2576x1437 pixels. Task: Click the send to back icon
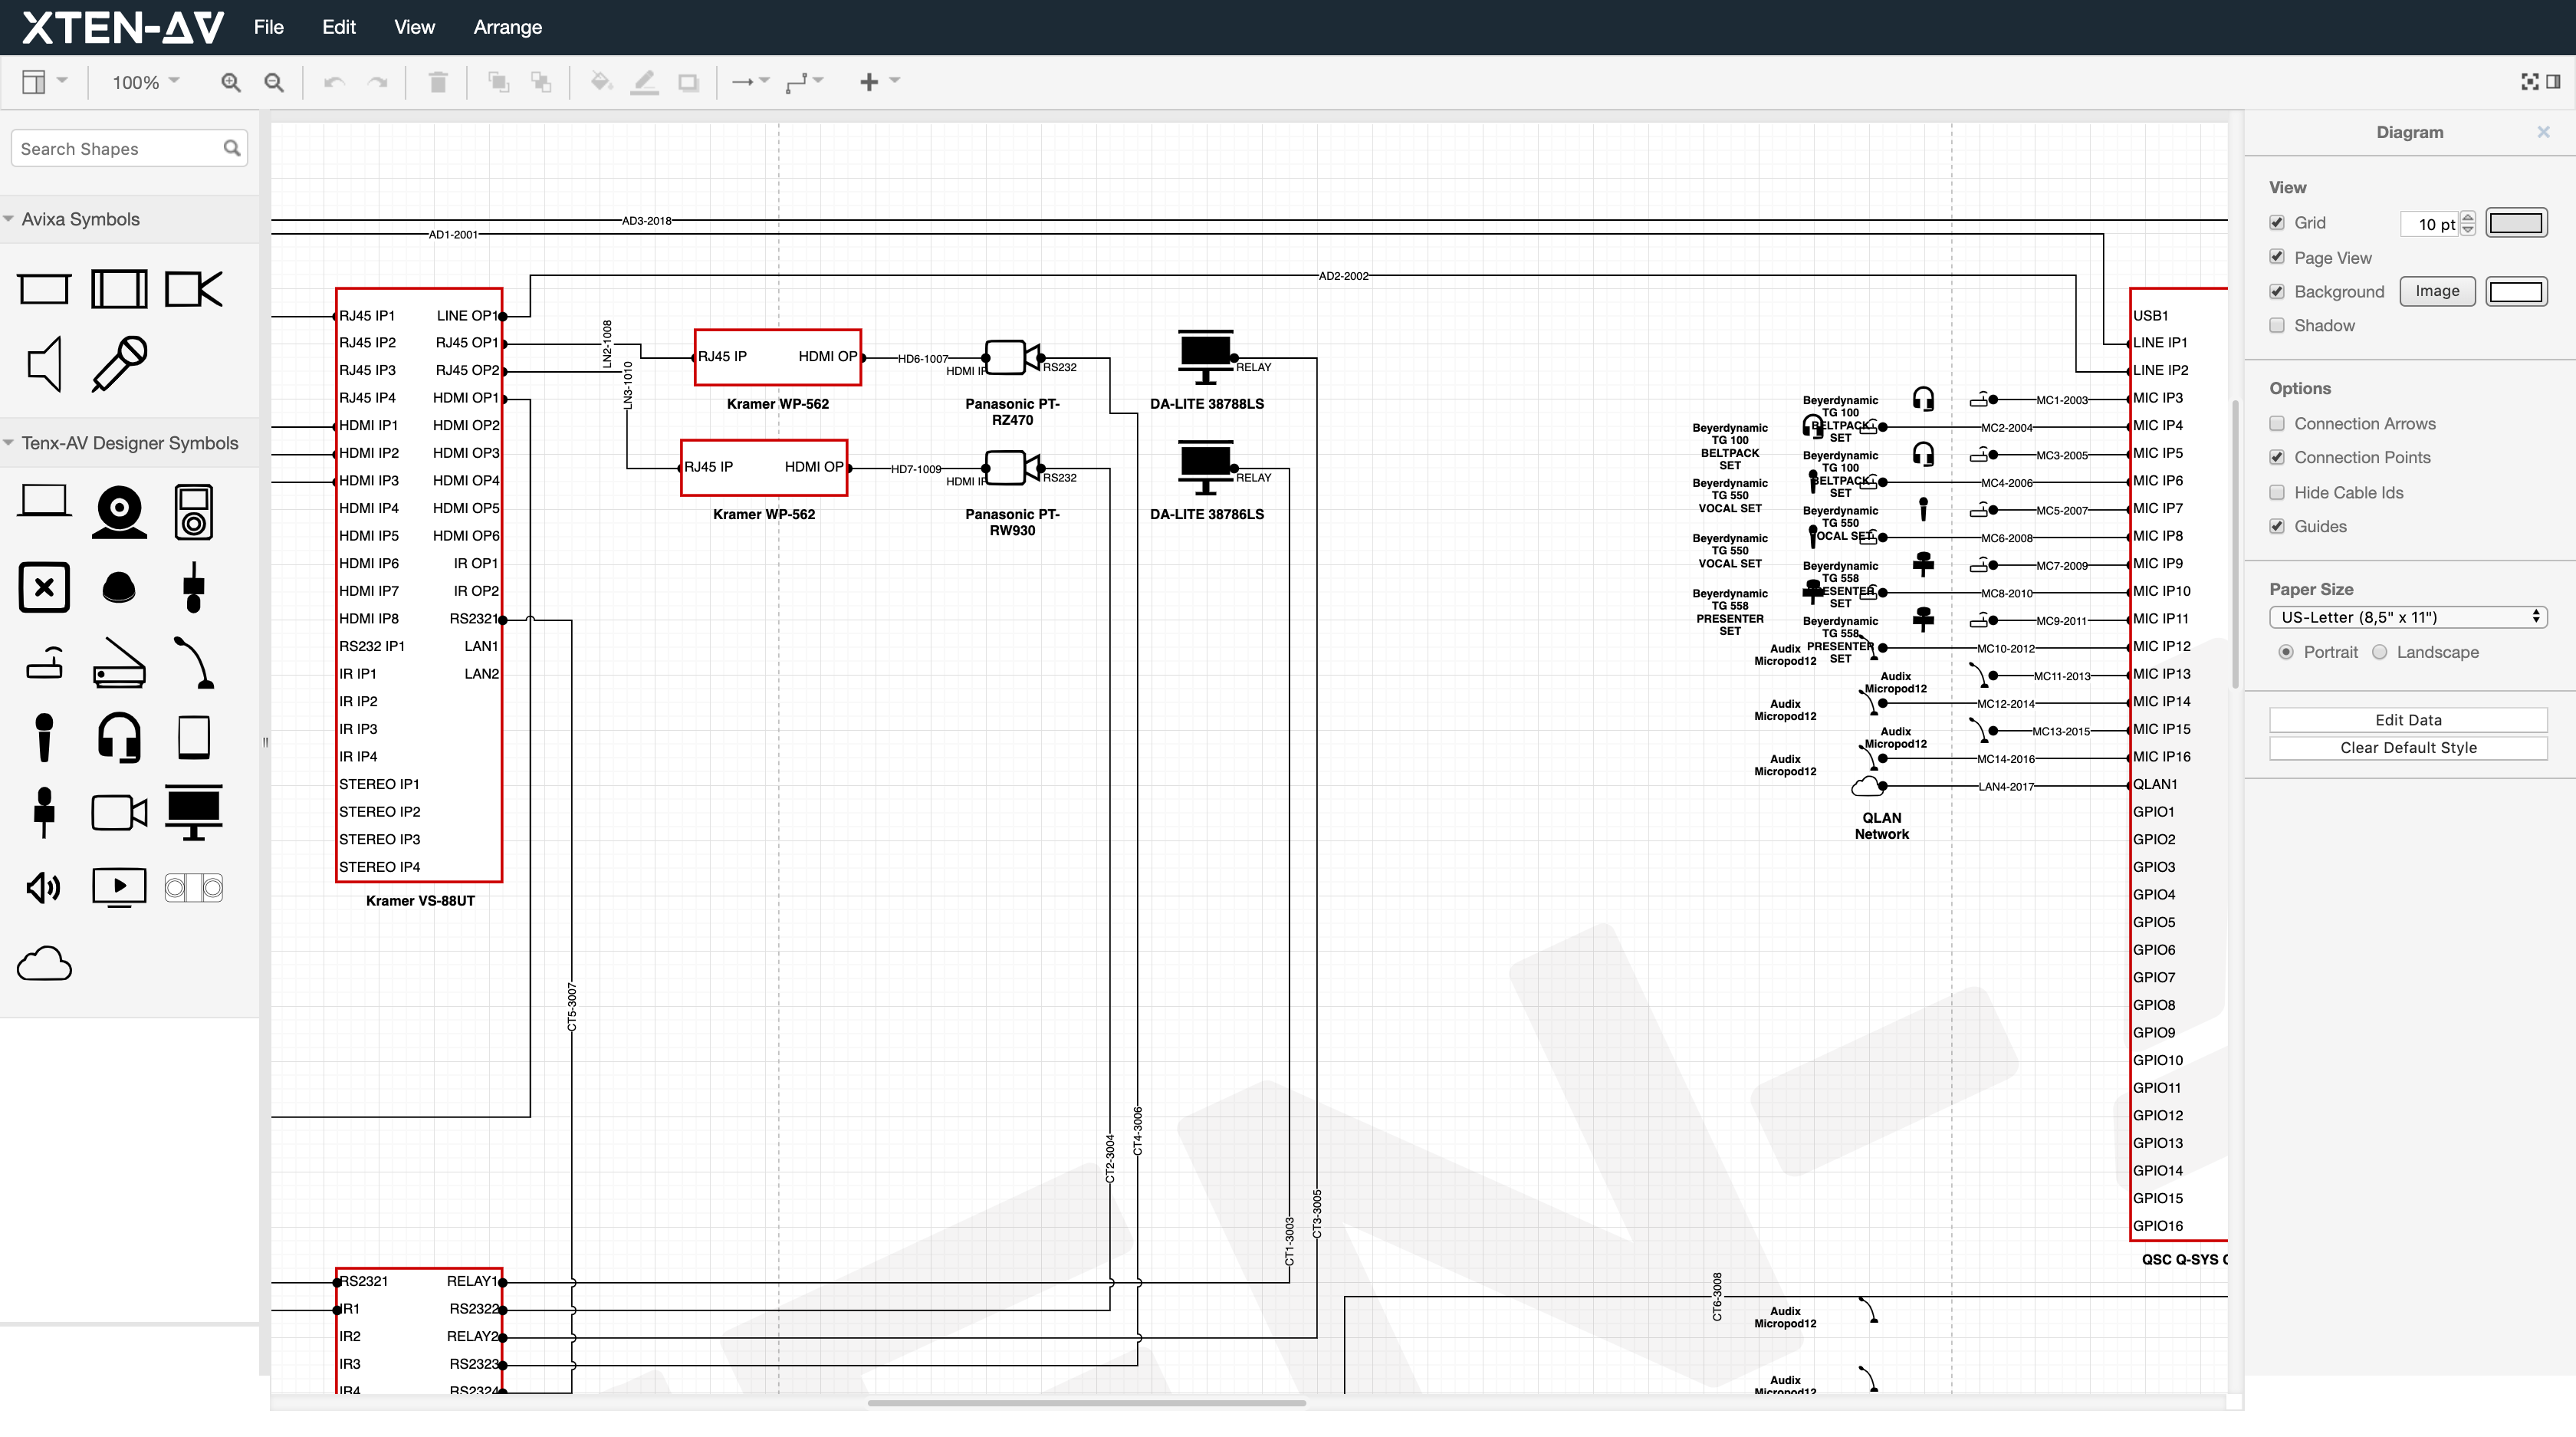pos(541,82)
